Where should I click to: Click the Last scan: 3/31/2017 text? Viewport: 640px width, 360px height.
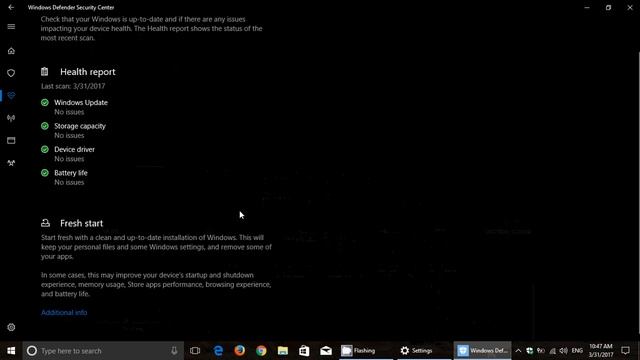[x=73, y=86]
